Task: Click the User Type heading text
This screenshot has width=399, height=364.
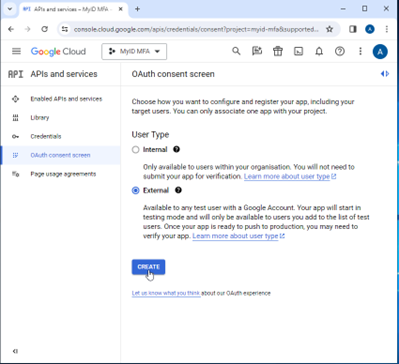Action: click(150, 135)
